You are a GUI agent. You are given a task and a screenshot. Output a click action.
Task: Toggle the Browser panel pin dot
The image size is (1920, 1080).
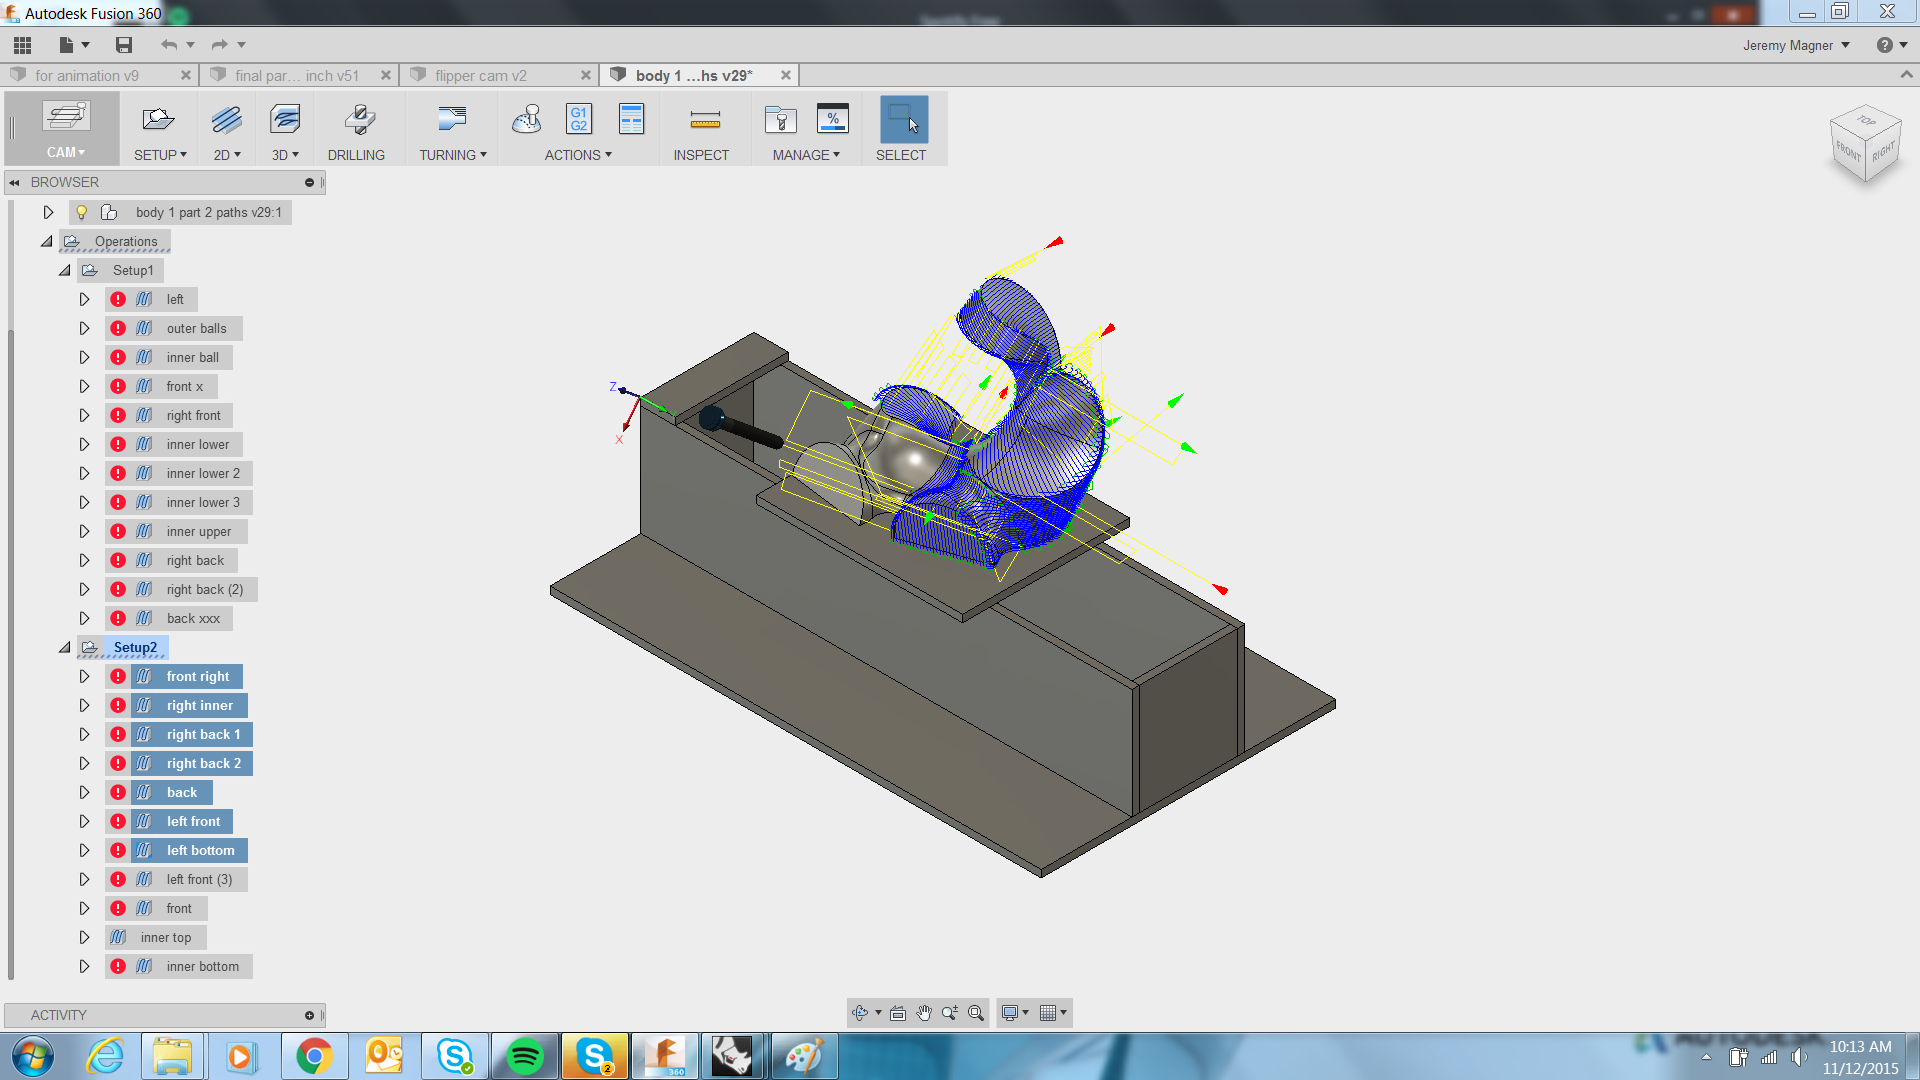click(309, 182)
